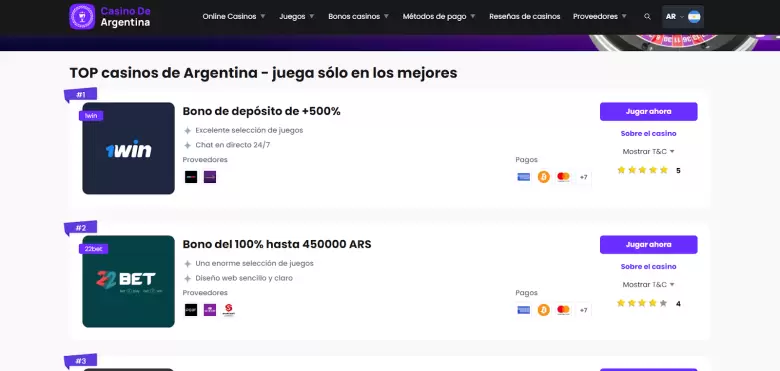Expand Mostrar T&C for 22bet
780x371 pixels.
[x=648, y=284]
